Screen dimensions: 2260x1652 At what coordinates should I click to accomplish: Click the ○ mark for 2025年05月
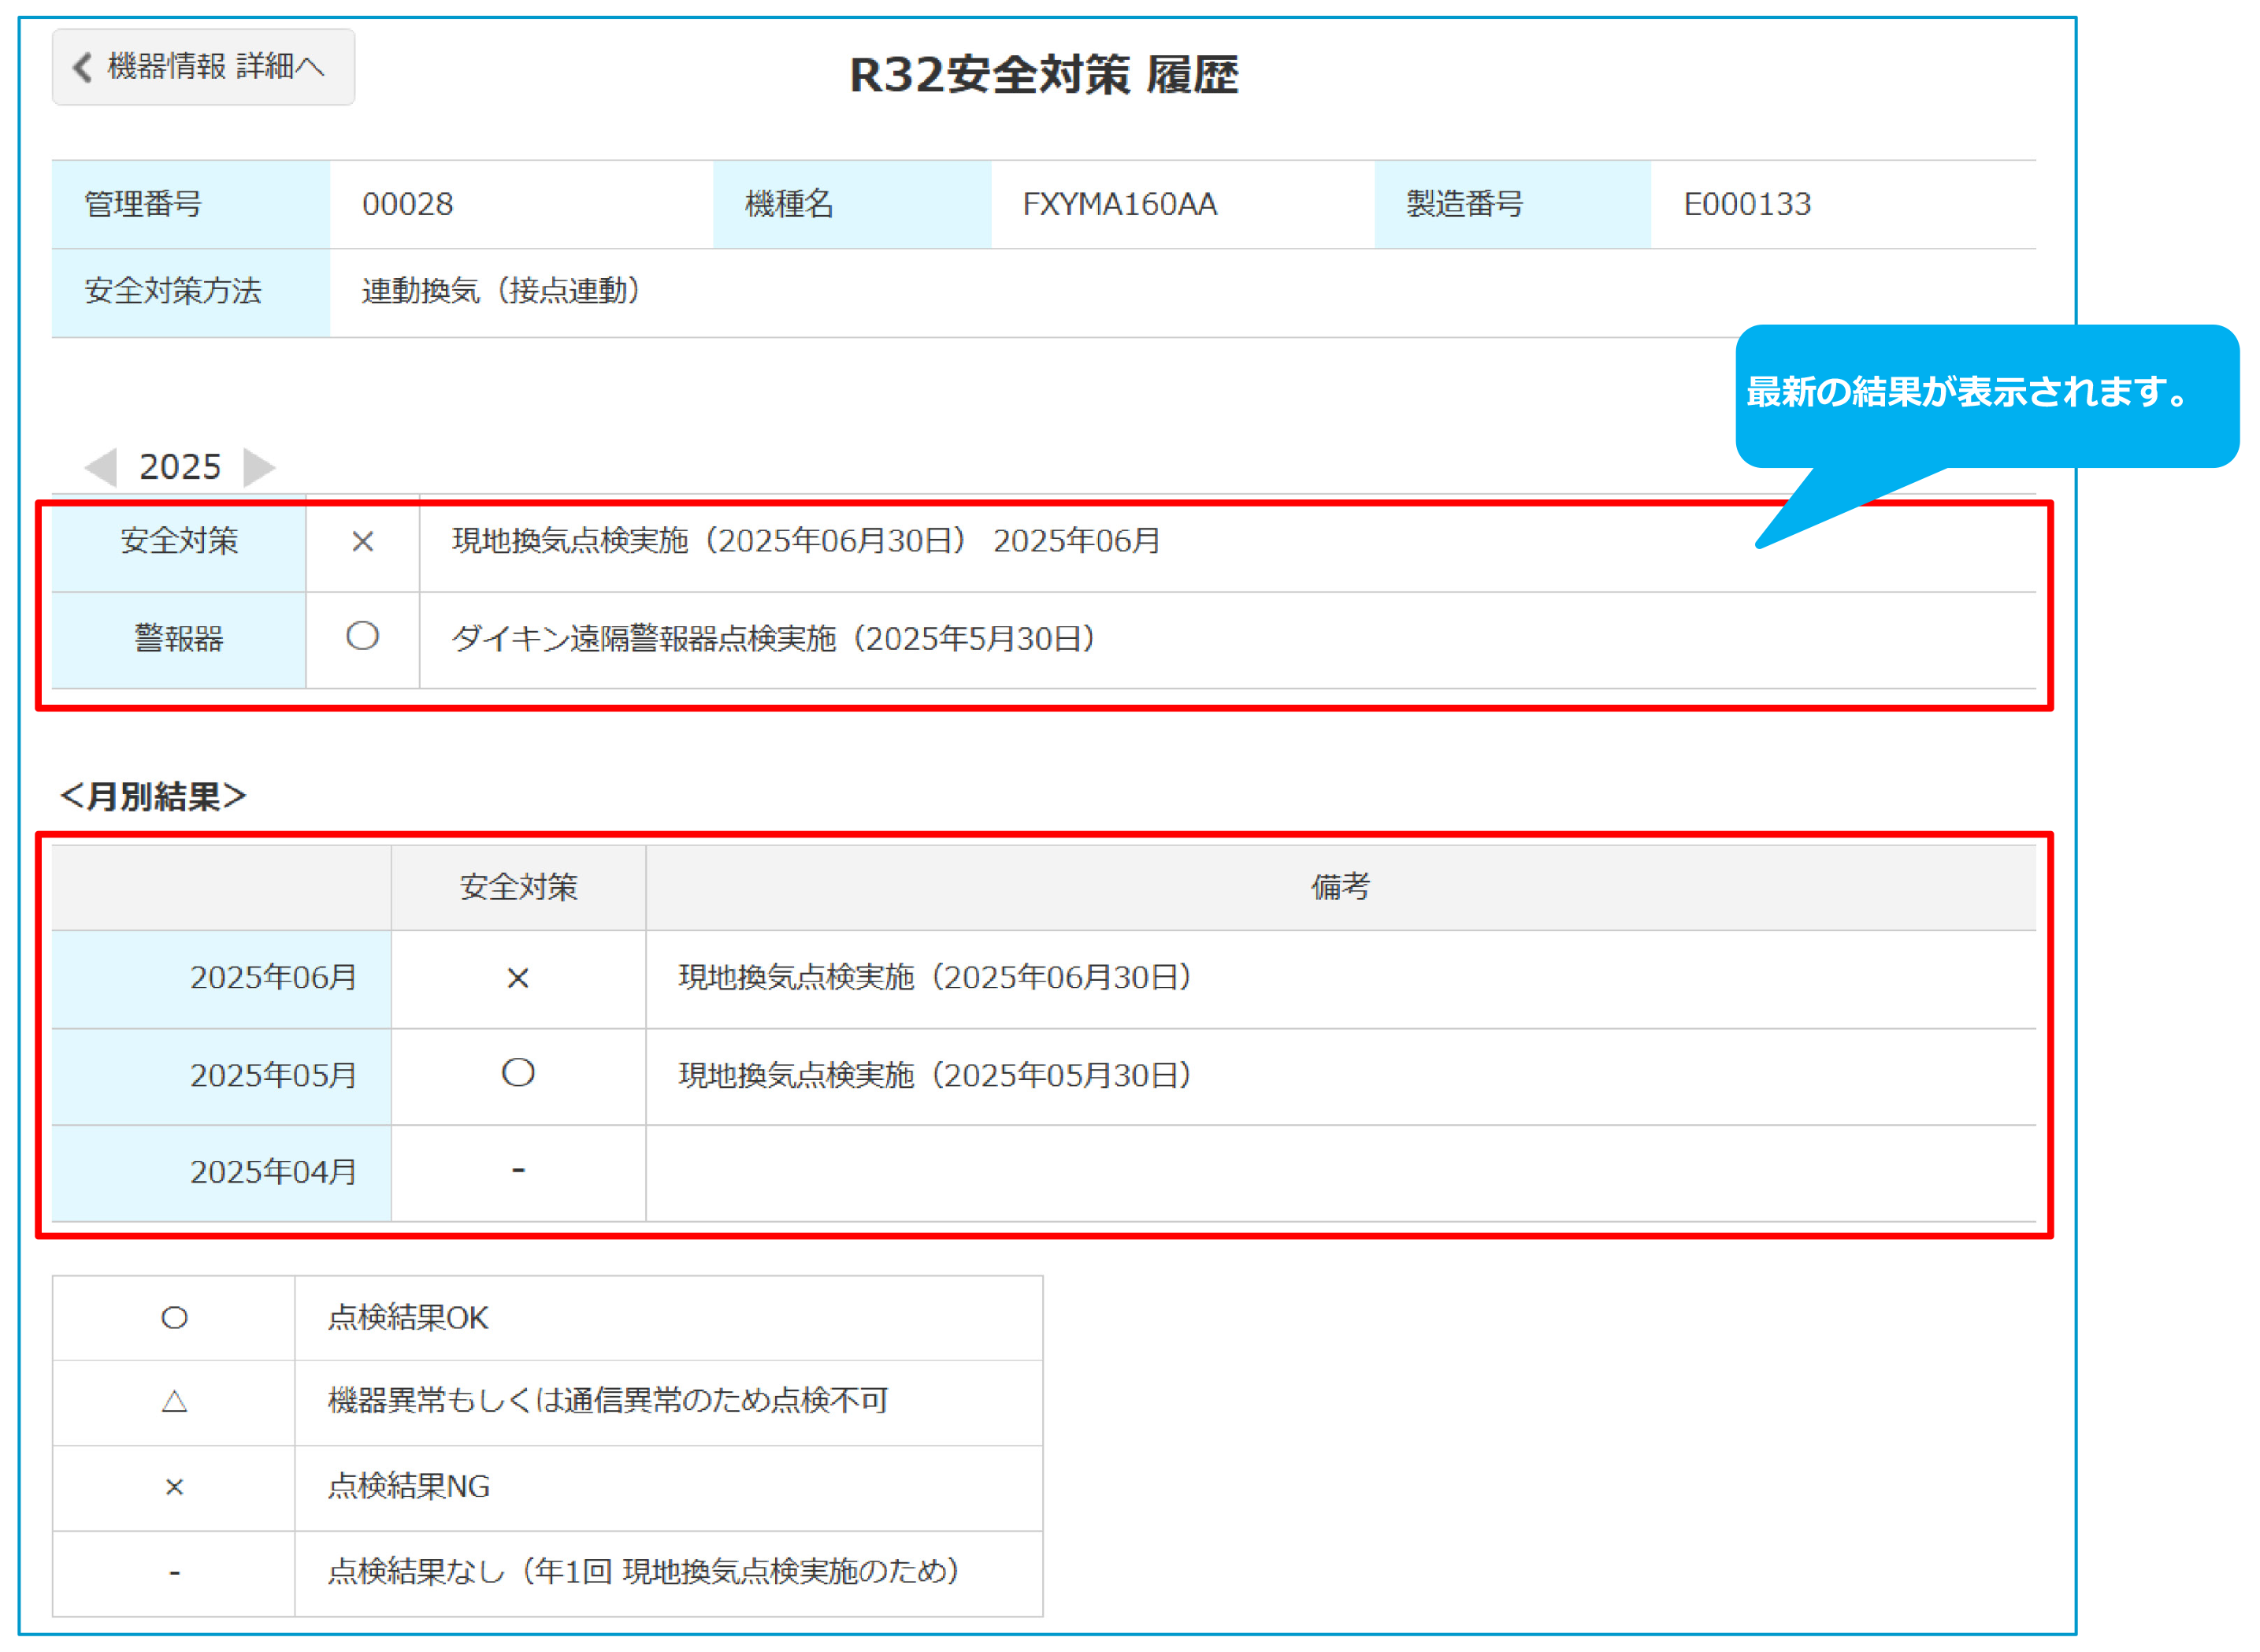(518, 1074)
